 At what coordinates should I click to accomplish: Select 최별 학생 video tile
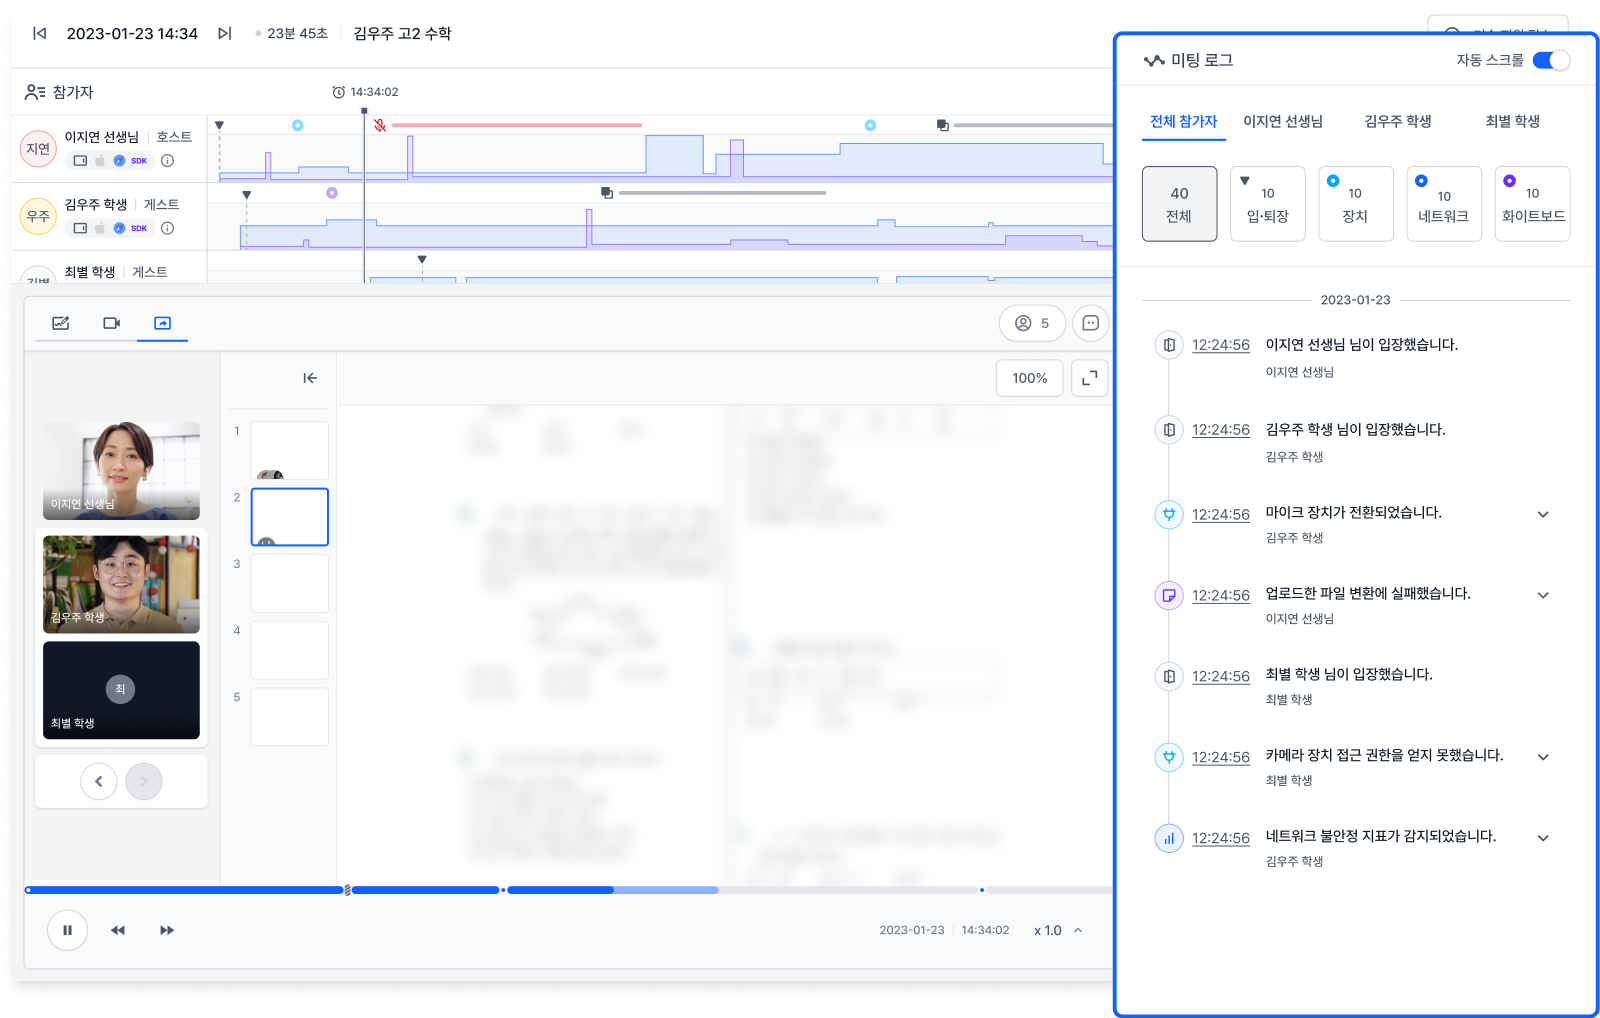click(x=121, y=690)
